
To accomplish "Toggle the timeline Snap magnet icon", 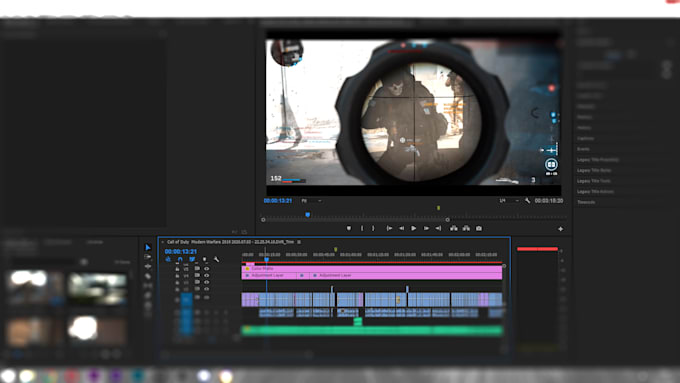I will pos(180,259).
